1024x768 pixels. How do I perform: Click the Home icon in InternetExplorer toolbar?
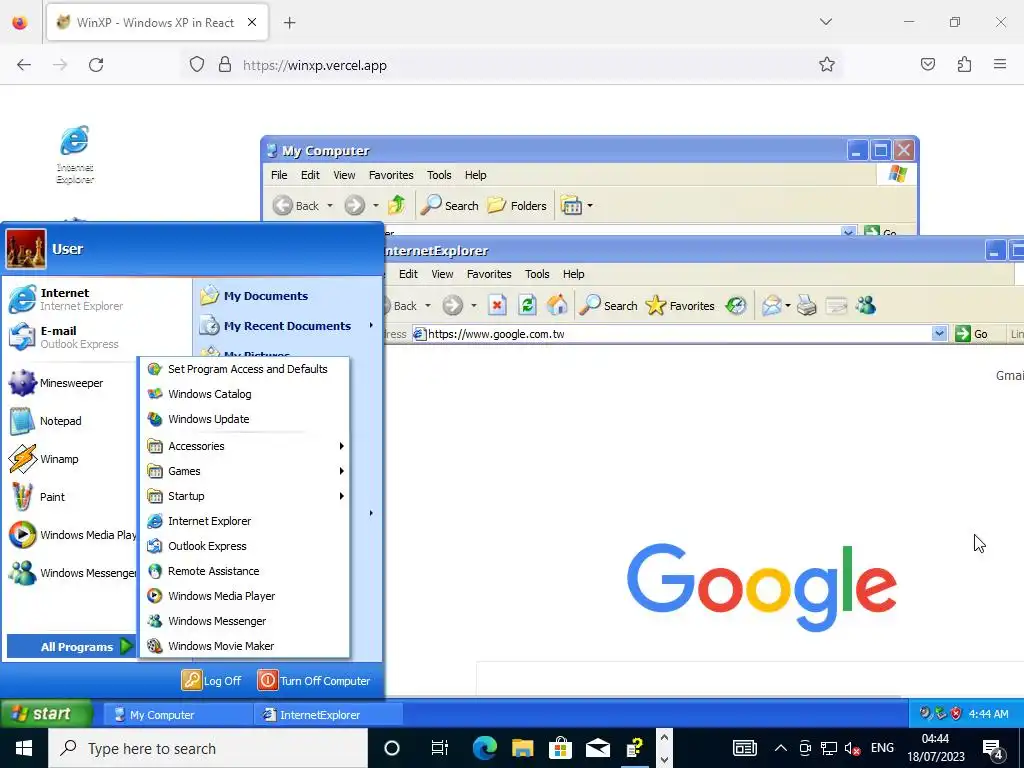click(557, 305)
